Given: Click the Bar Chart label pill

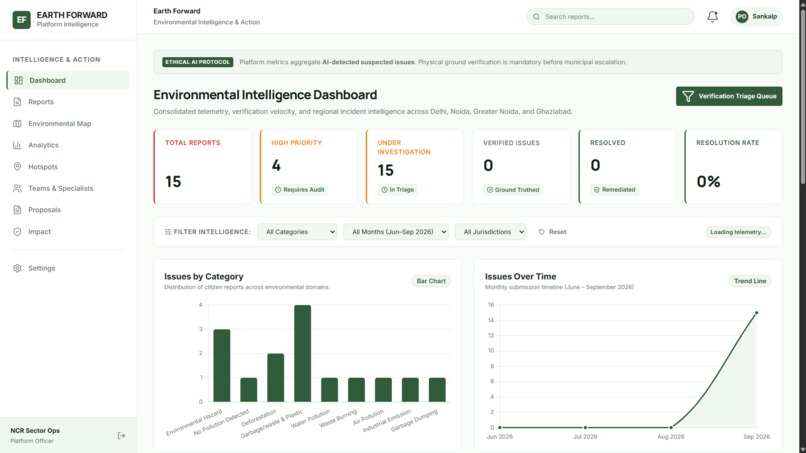Looking at the screenshot, I should pos(431,281).
